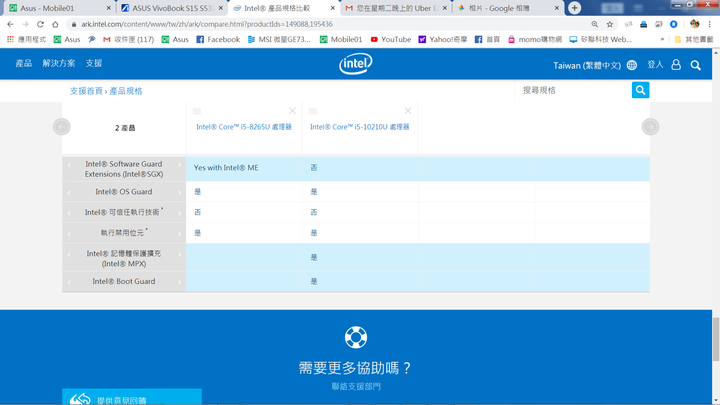Open browser home page icon
Image resolution: width=720 pixels, height=405 pixels.
pyautogui.click(x=55, y=24)
